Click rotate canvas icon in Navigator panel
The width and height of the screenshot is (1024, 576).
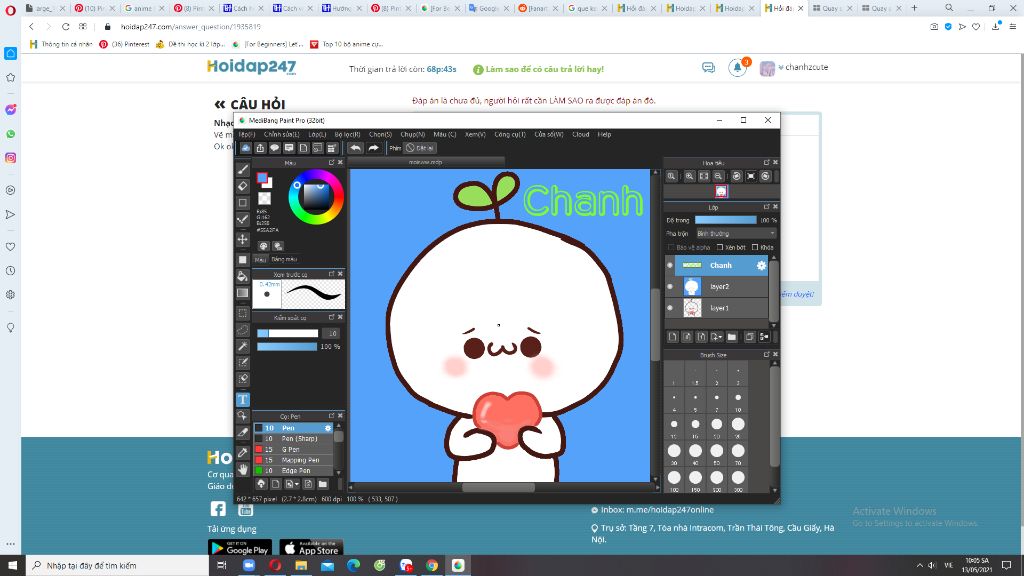pyautogui.click(x=737, y=176)
